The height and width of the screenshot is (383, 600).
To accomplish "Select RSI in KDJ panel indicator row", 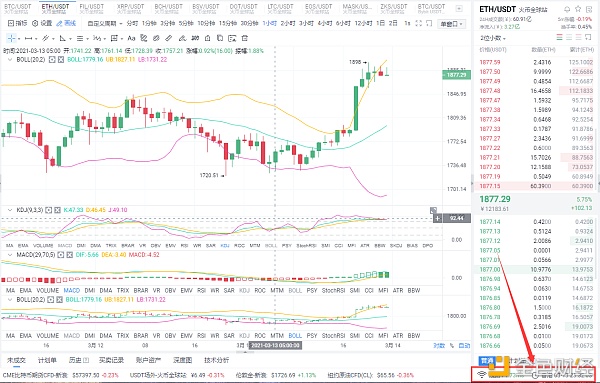I will point(184,246).
